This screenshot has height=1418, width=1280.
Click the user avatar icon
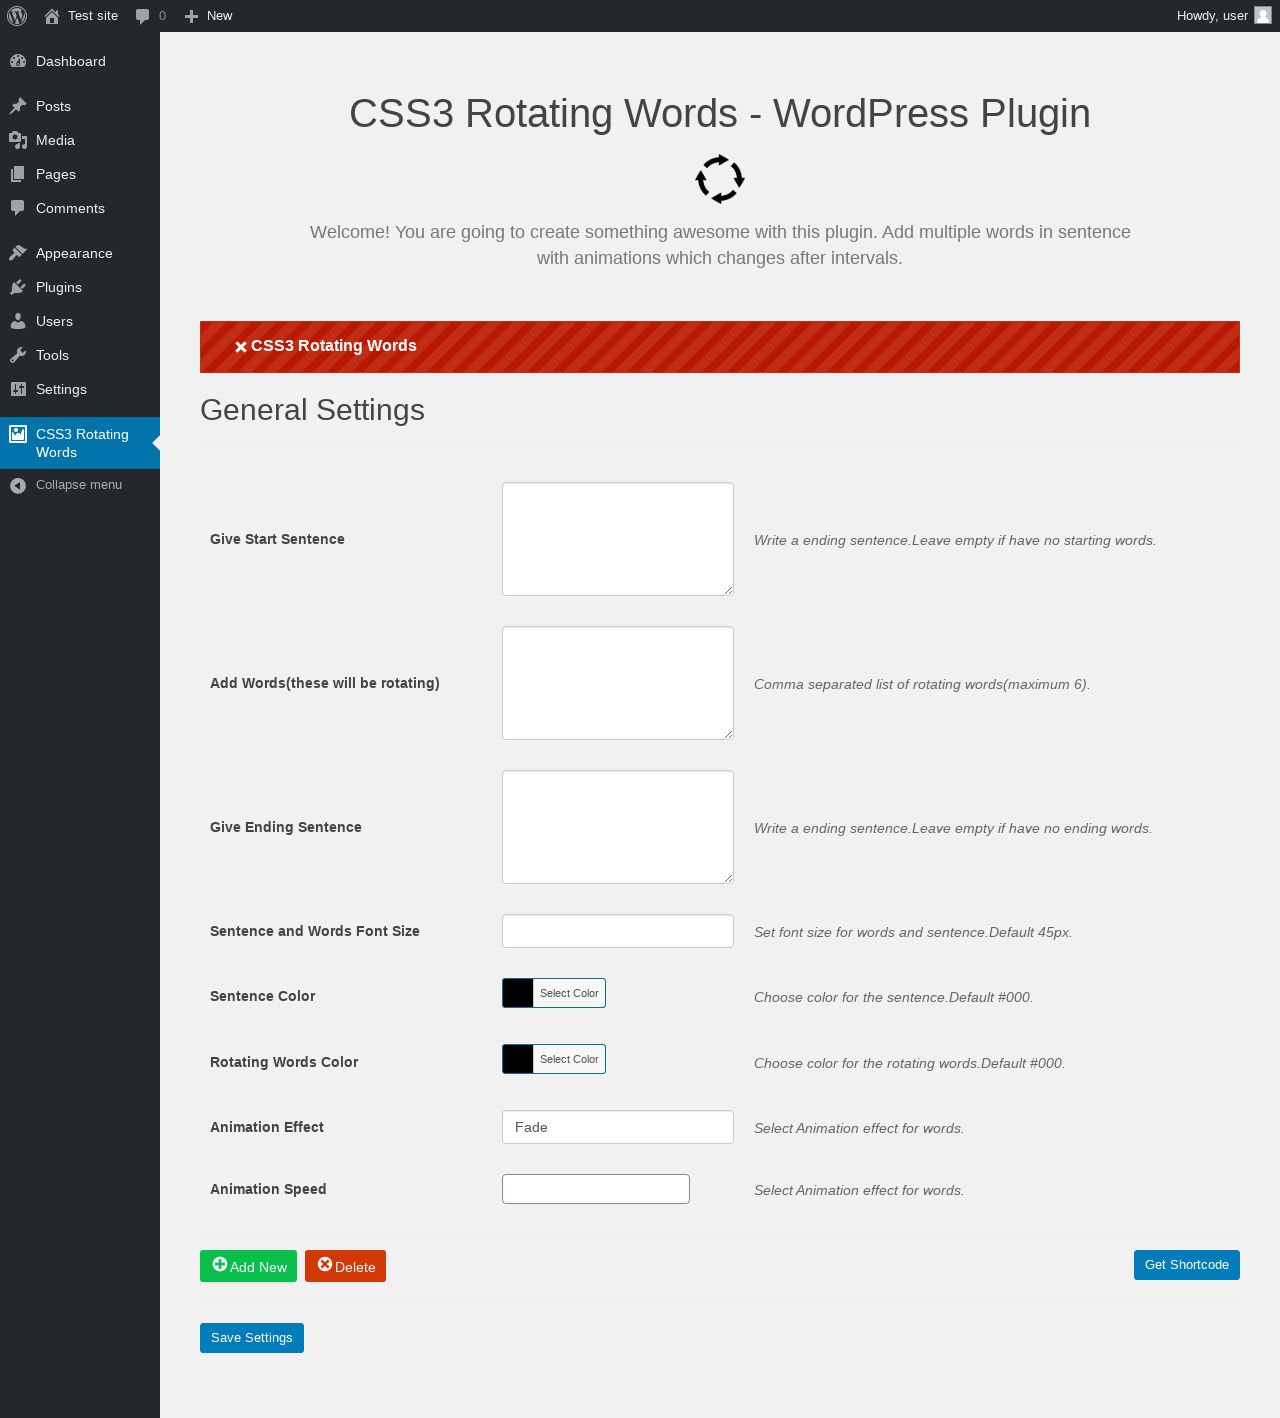pyautogui.click(x=1263, y=15)
